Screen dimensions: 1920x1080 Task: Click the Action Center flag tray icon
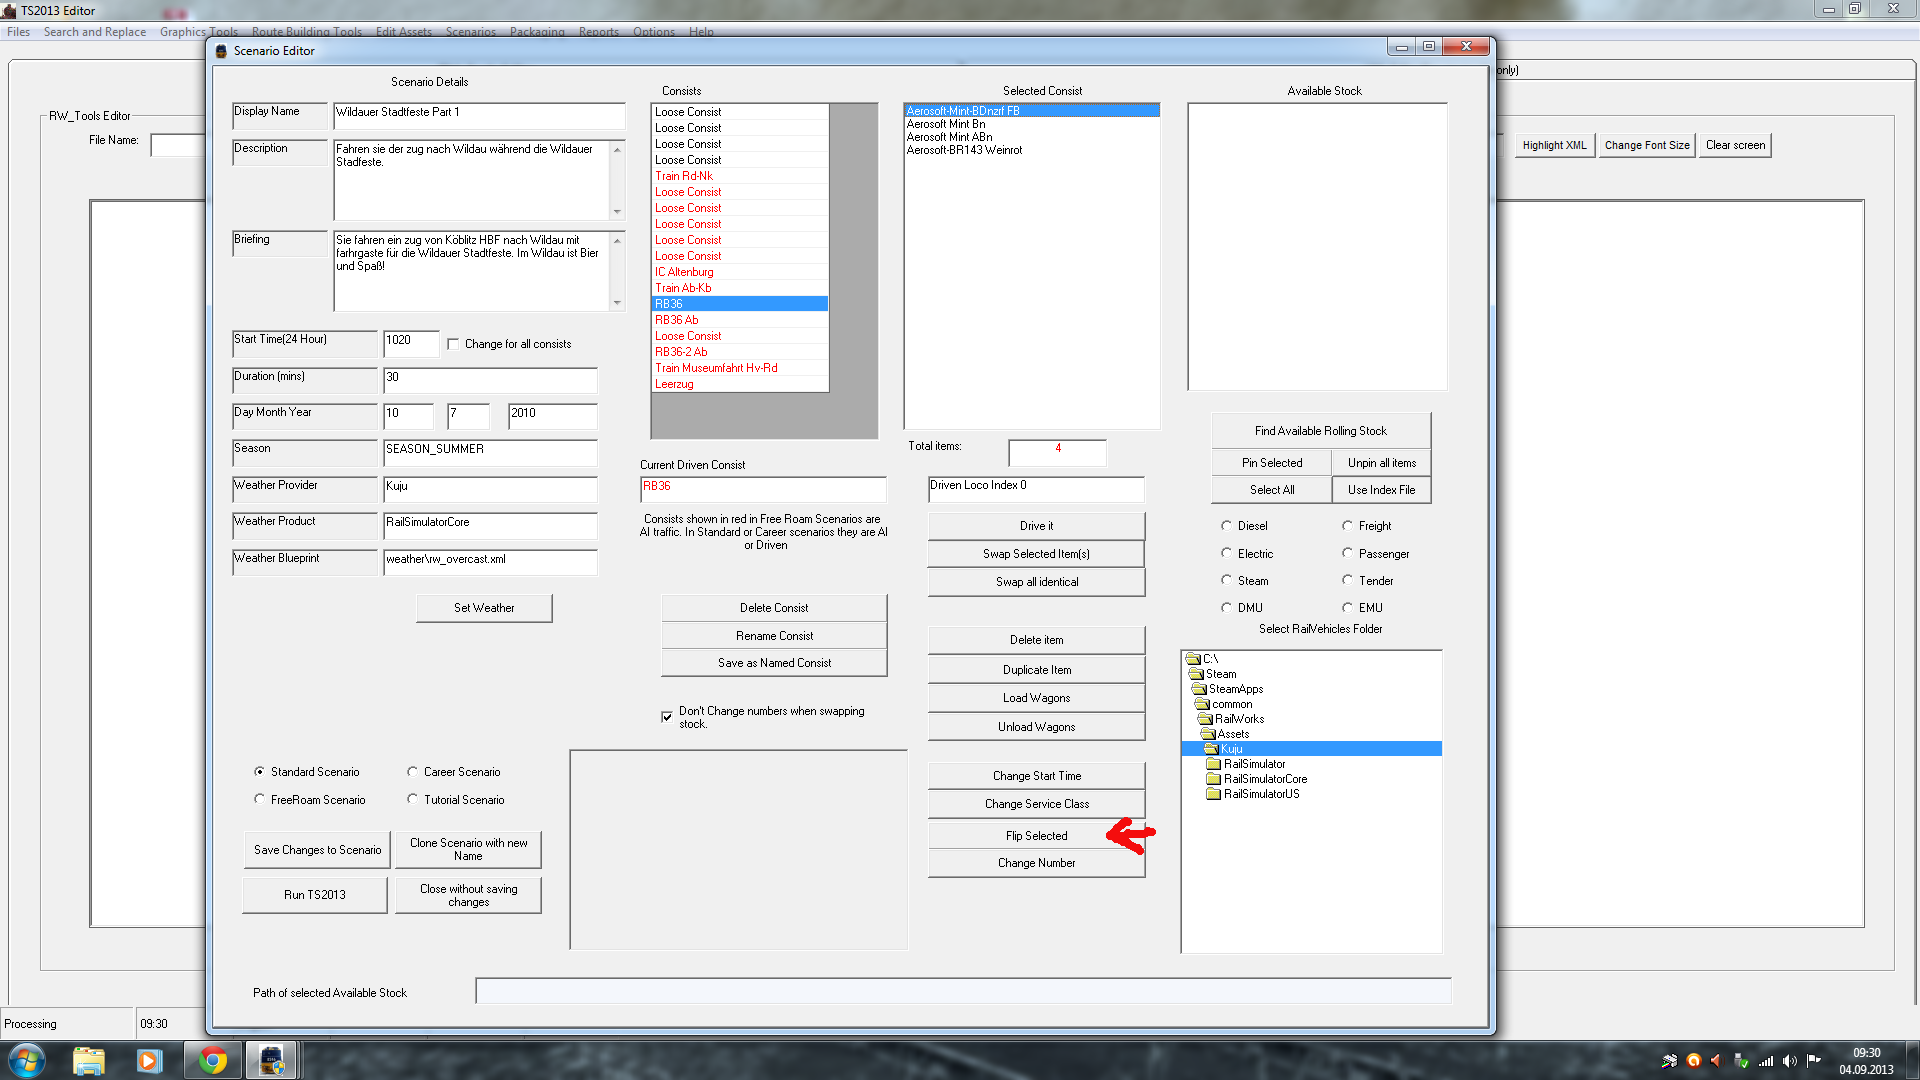[x=1813, y=1061]
